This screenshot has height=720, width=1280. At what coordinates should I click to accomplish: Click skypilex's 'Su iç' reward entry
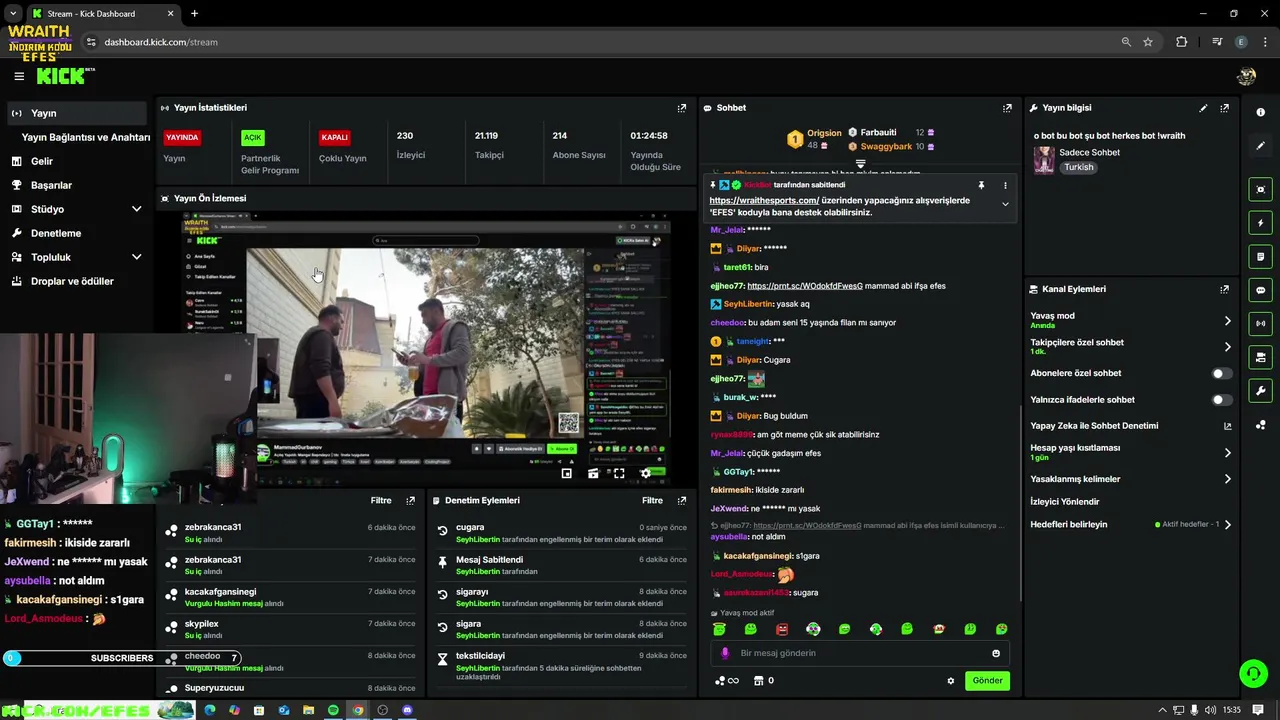pyautogui.click(x=290, y=629)
